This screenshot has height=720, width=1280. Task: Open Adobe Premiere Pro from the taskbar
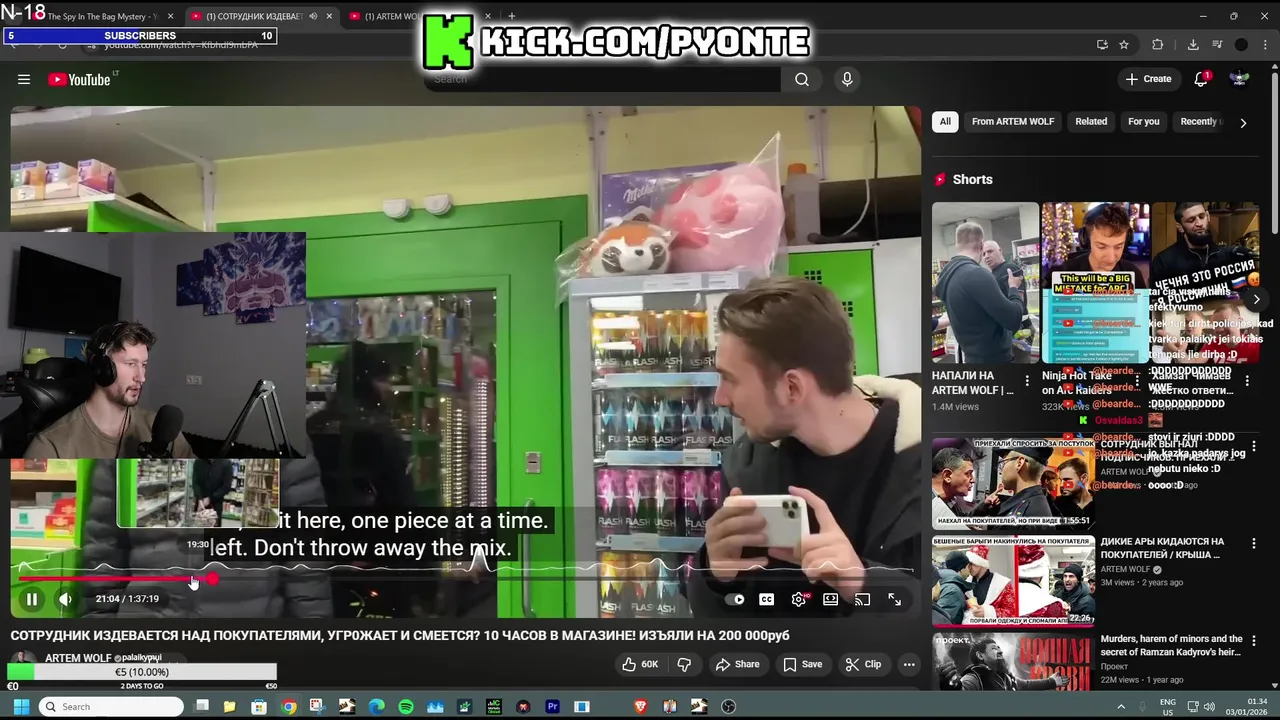click(x=552, y=706)
